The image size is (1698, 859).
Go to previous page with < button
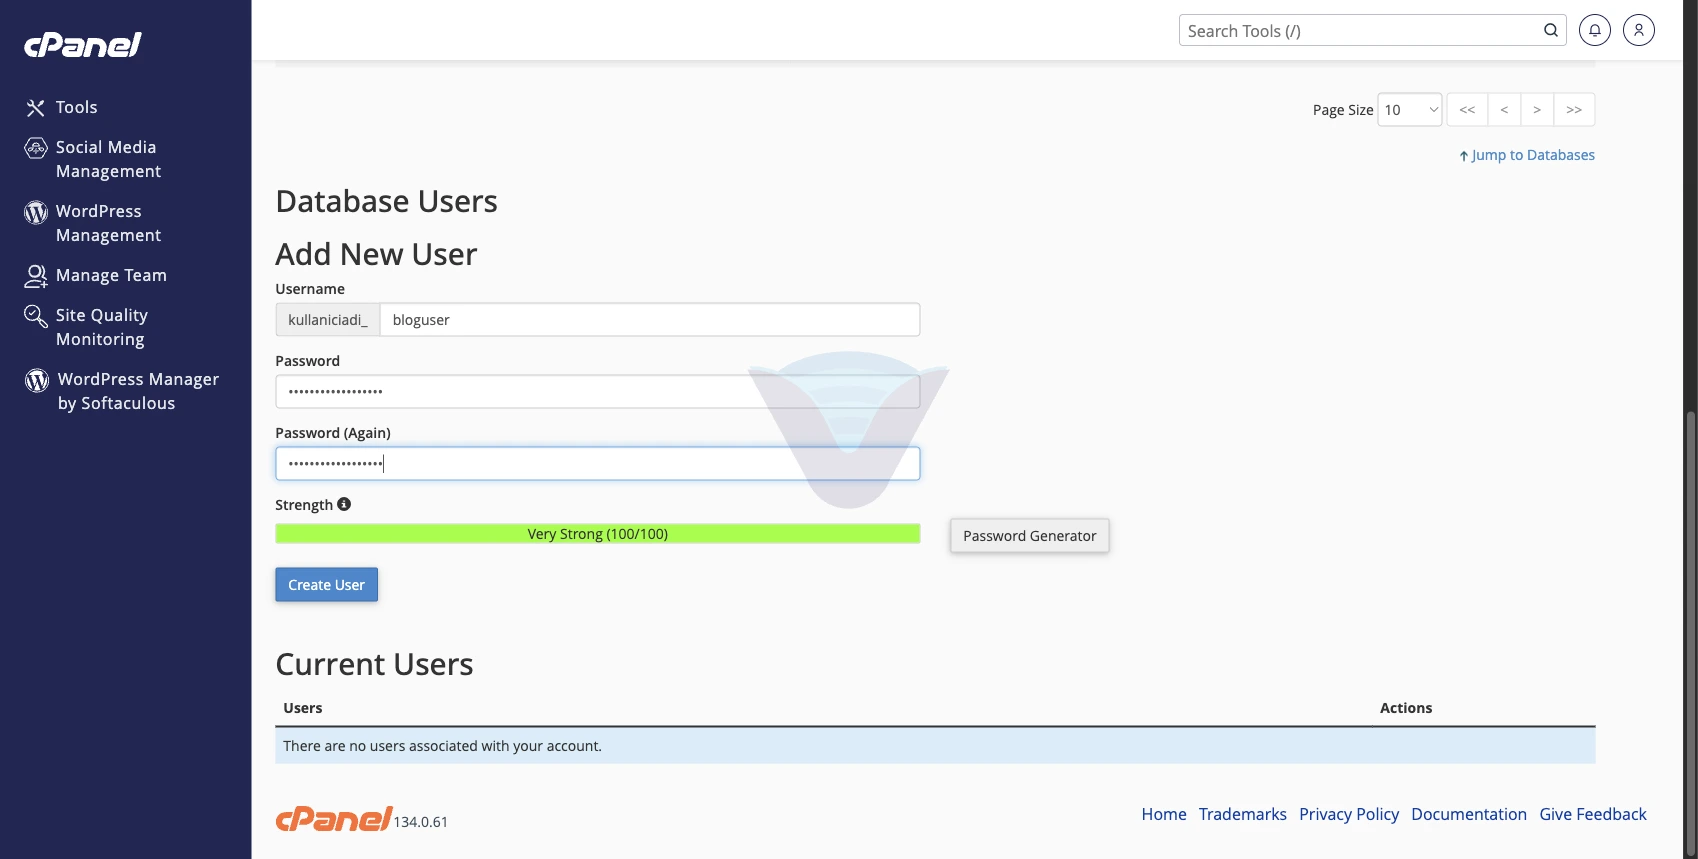pos(1504,110)
